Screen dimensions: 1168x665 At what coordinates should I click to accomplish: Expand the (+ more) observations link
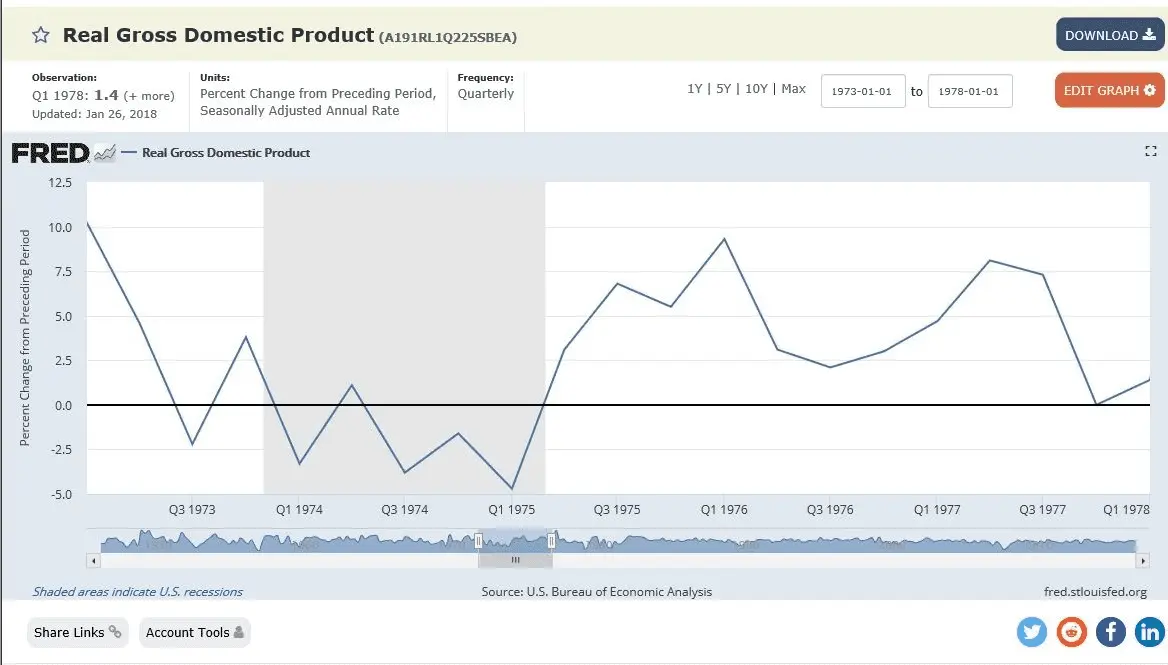tap(149, 96)
